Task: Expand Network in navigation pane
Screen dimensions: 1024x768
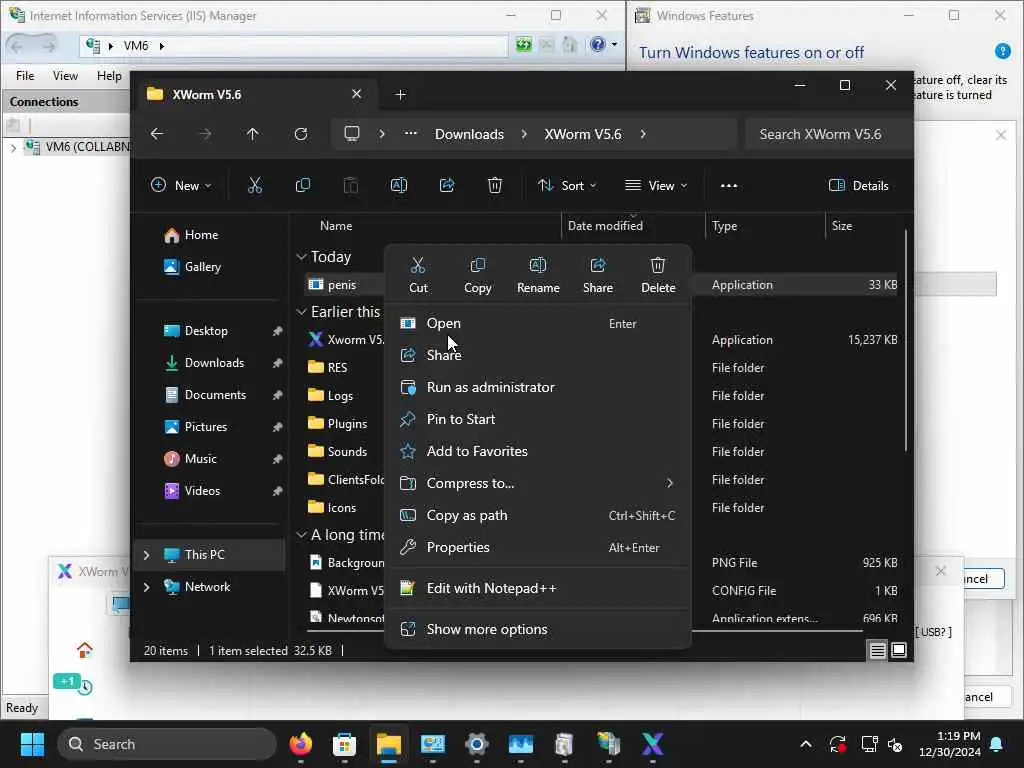Action: point(146,587)
